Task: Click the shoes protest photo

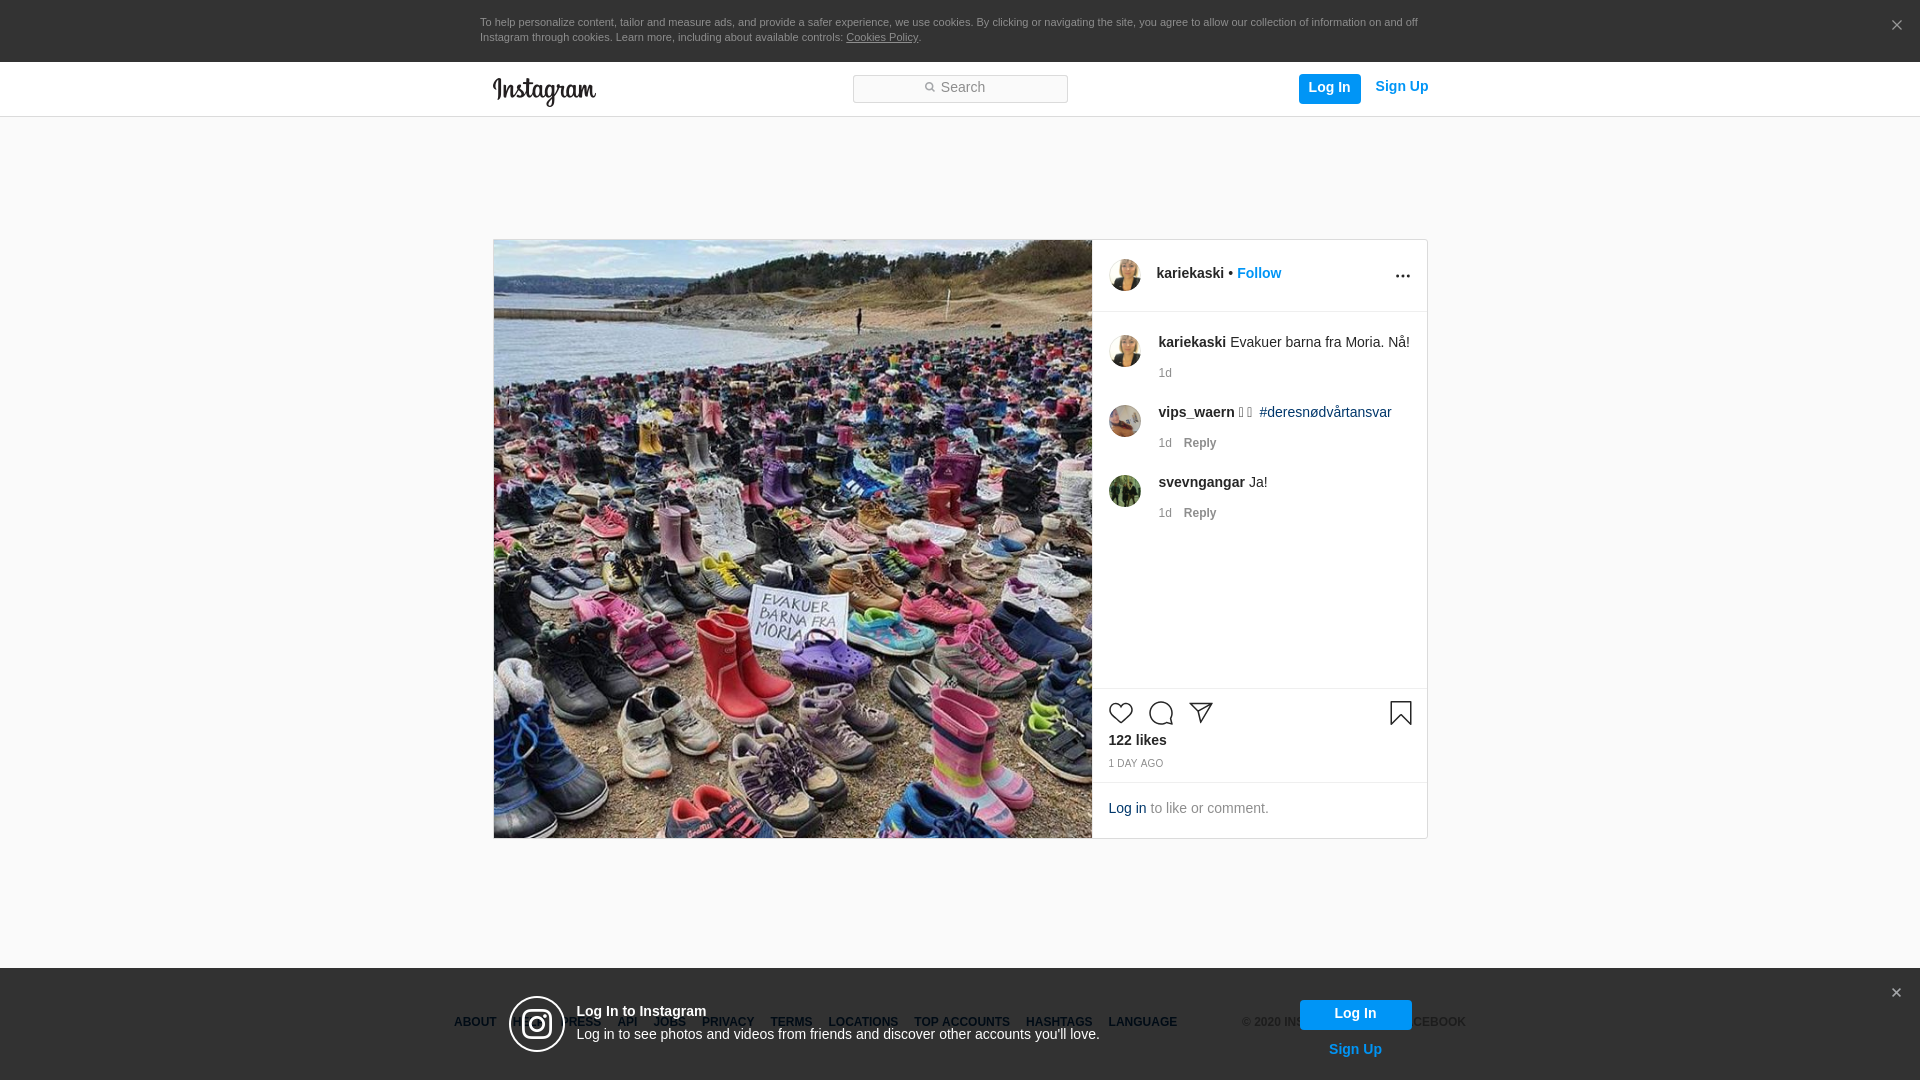Action: pyautogui.click(x=792, y=538)
